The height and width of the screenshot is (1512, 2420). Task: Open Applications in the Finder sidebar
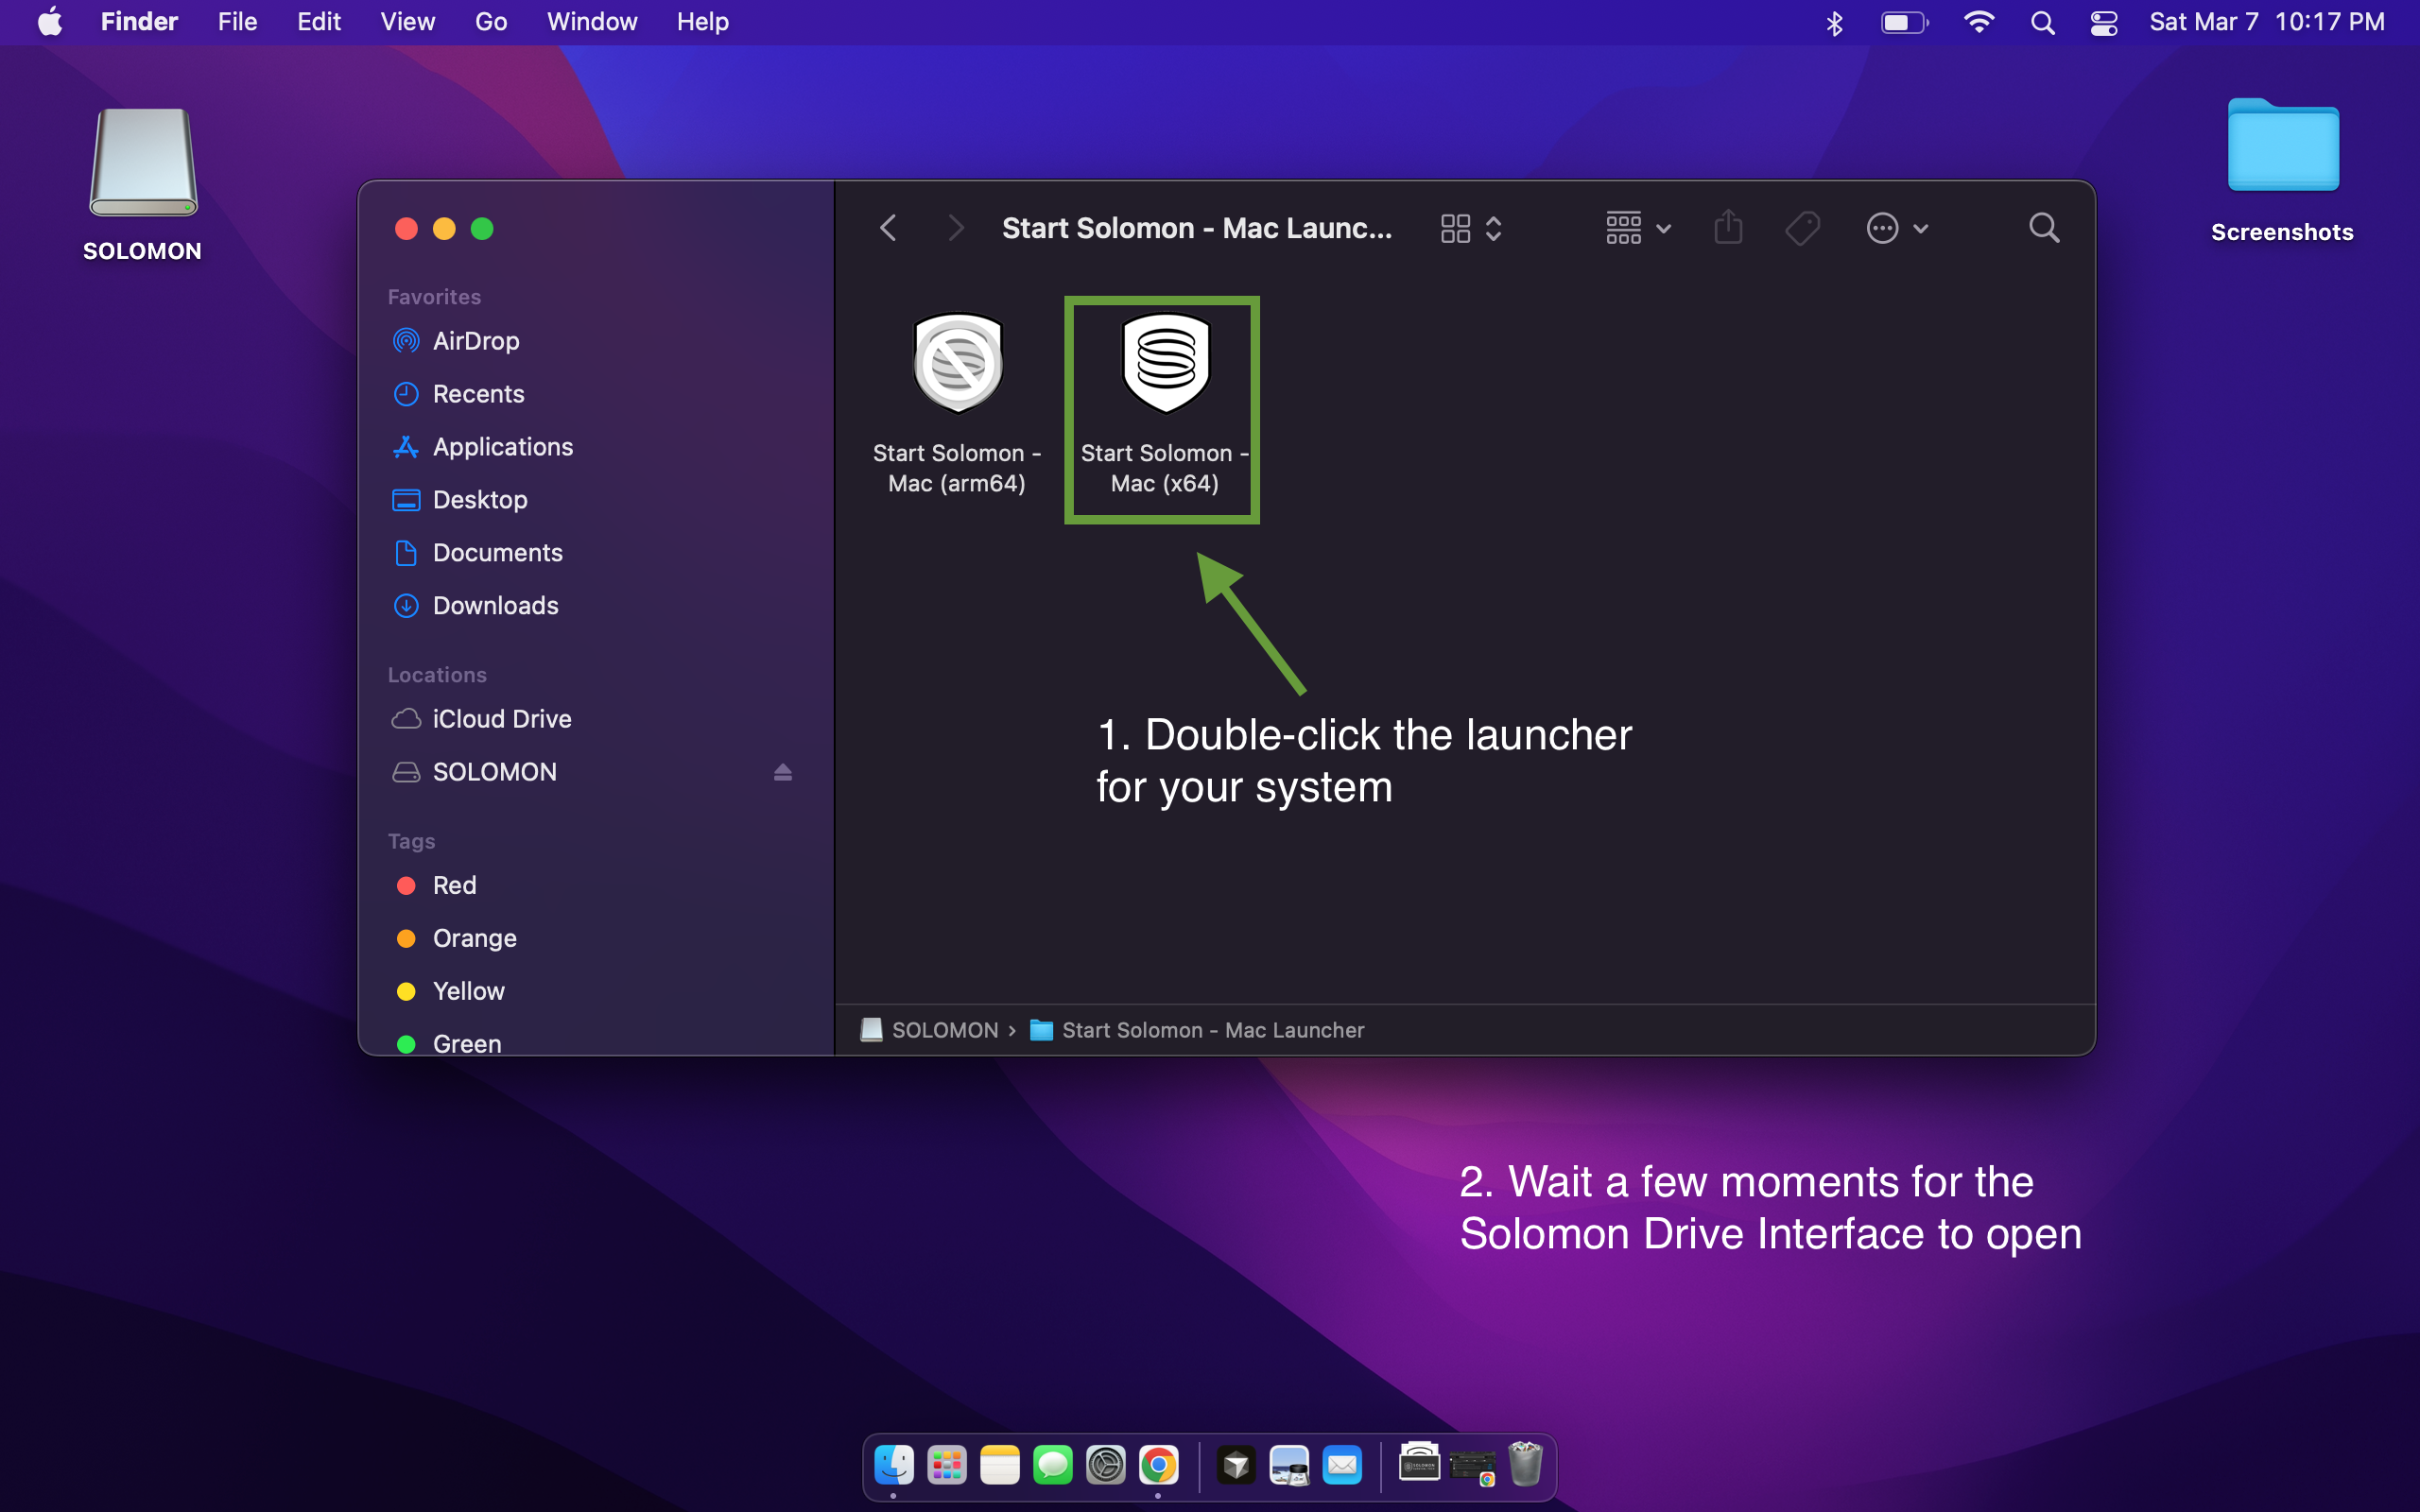pos(502,447)
